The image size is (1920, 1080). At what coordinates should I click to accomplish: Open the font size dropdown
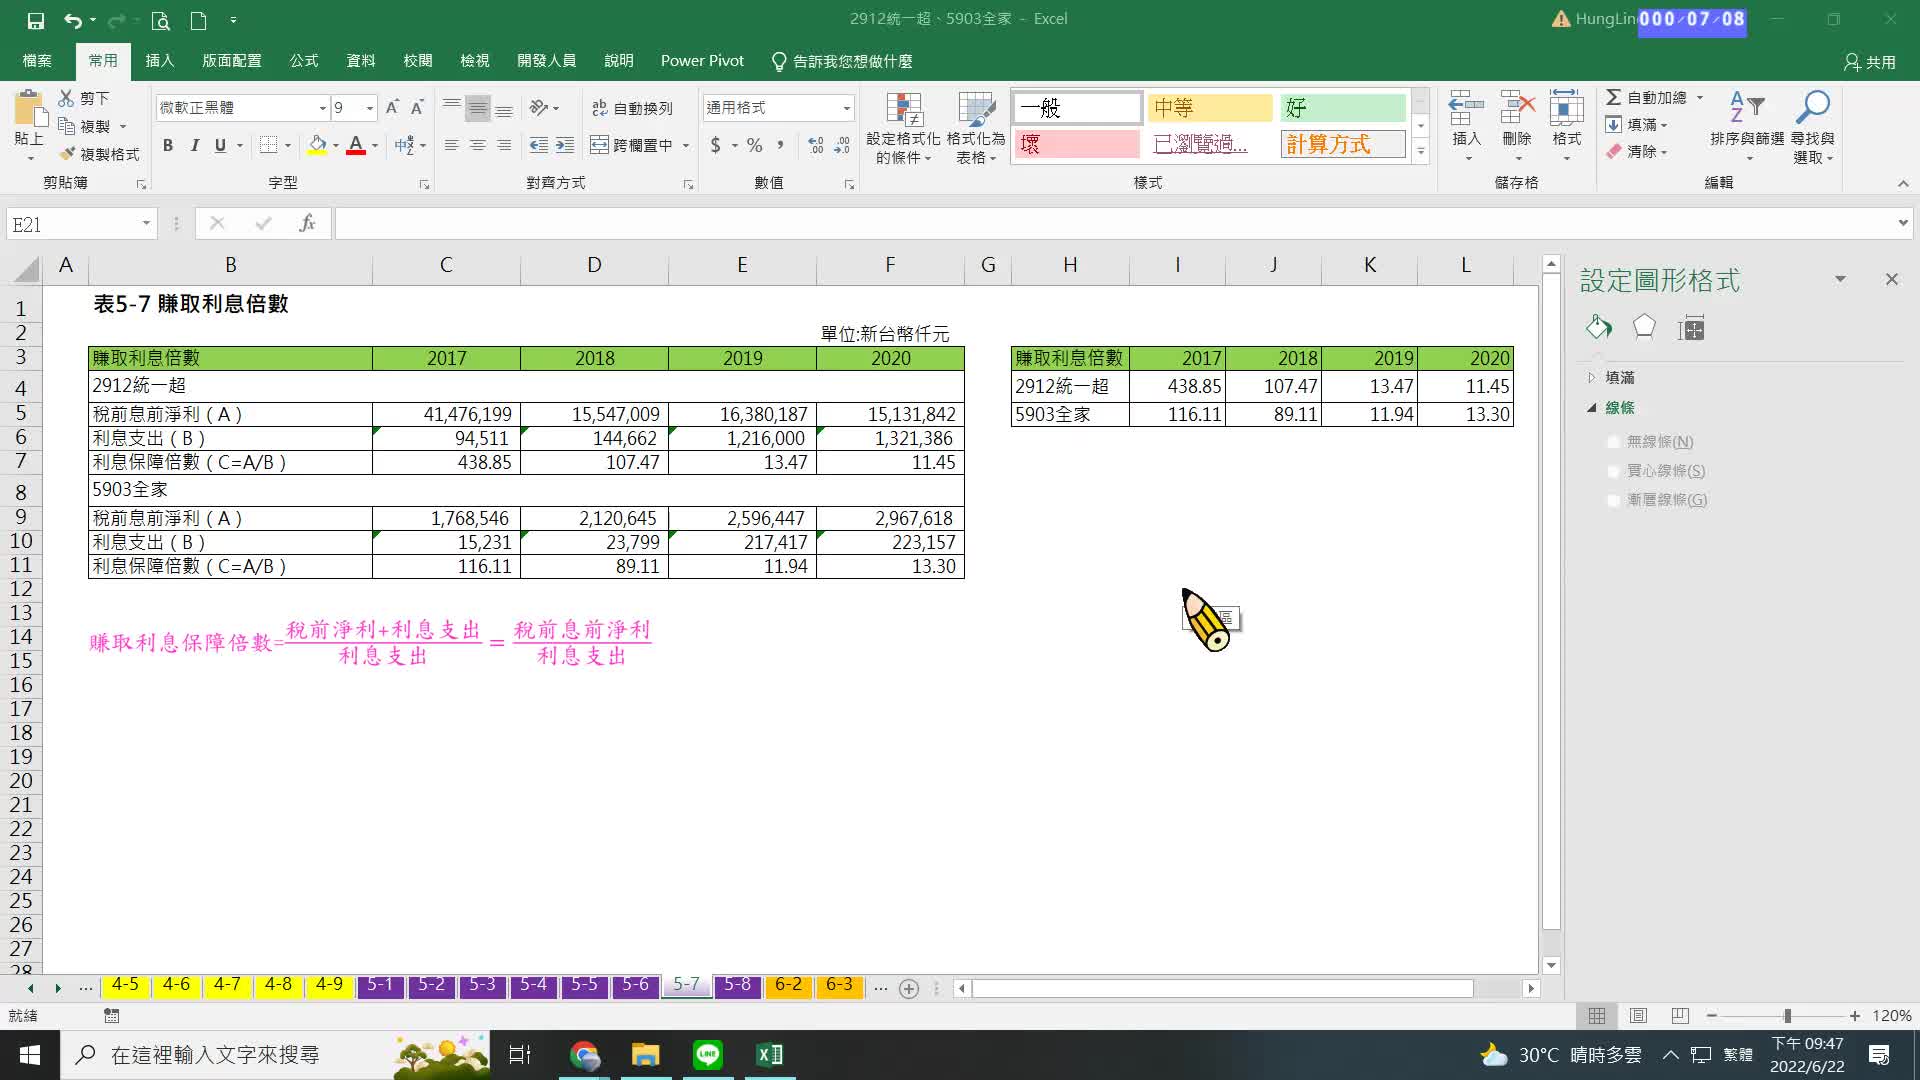tap(370, 108)
